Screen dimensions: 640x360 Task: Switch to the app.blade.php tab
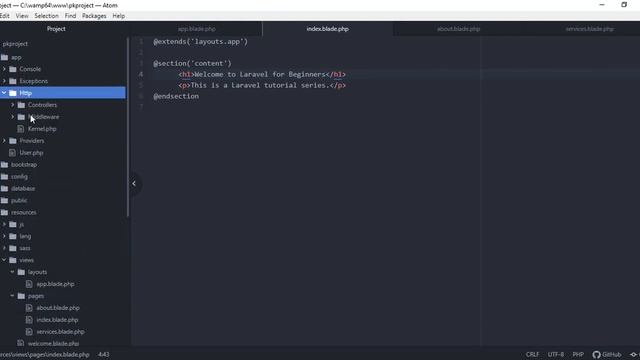click(x=197, y=29)
